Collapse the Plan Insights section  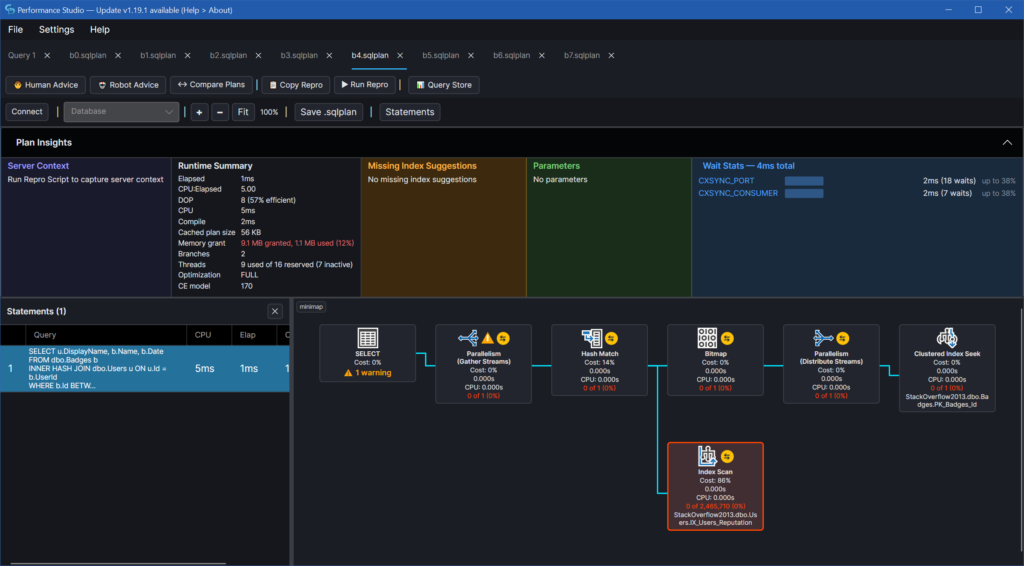(1007, 142)
